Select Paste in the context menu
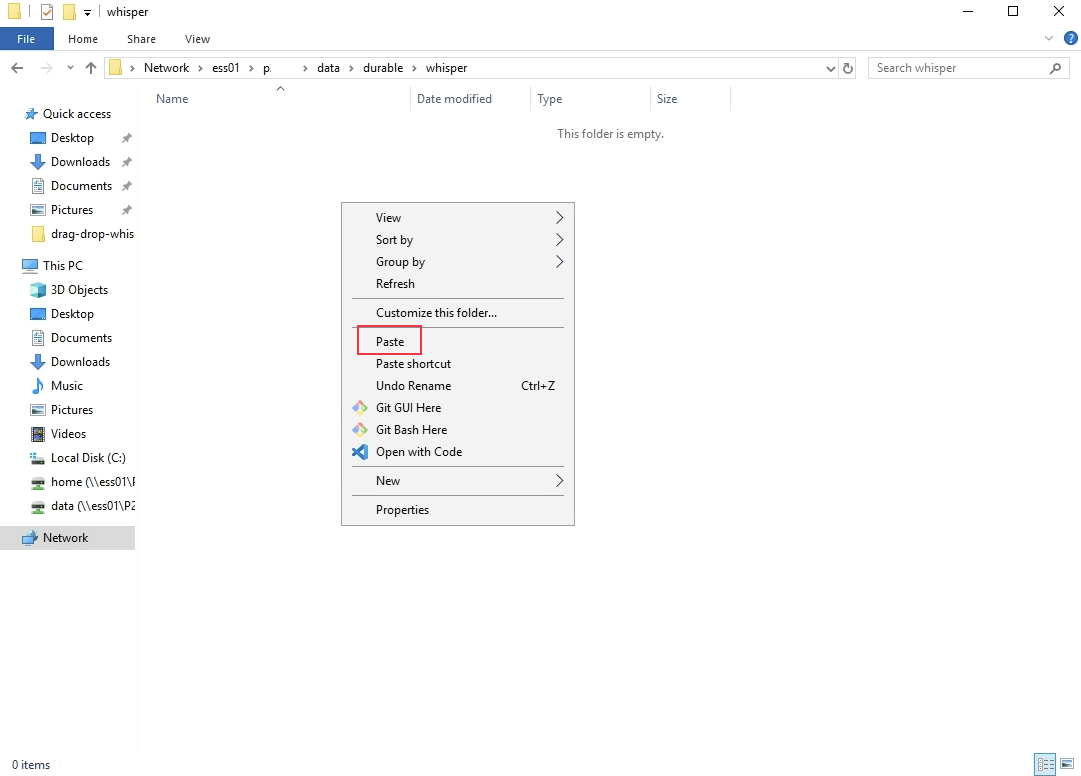Screen dimensions: 1081x776 click(390, 342)
